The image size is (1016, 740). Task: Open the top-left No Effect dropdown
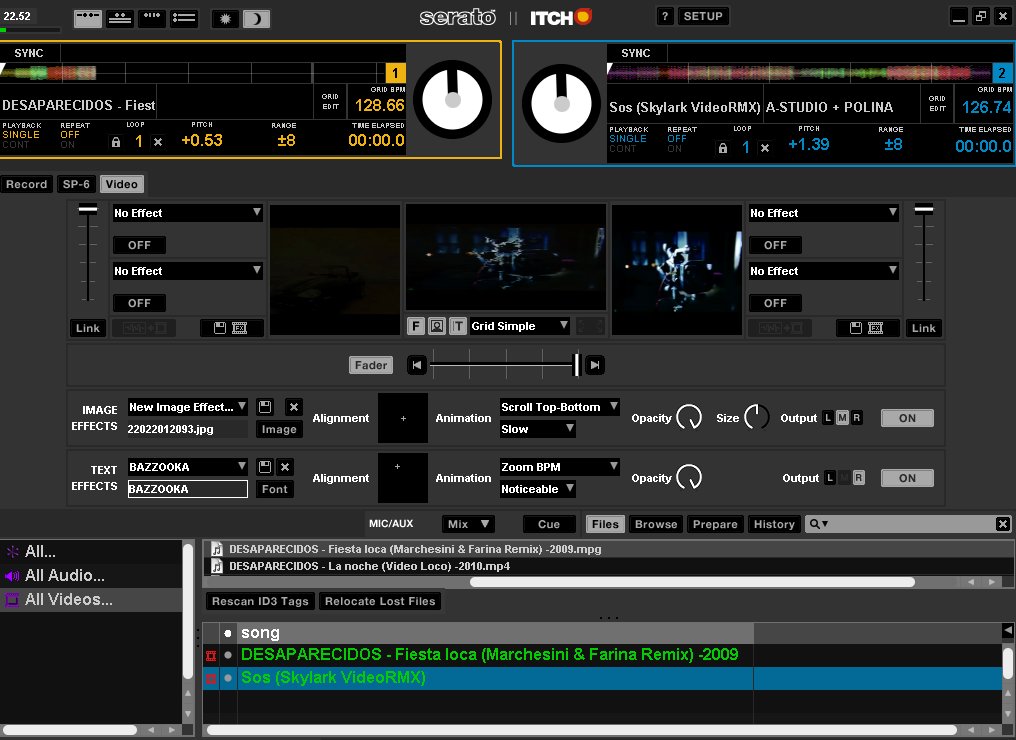[187, 213]
